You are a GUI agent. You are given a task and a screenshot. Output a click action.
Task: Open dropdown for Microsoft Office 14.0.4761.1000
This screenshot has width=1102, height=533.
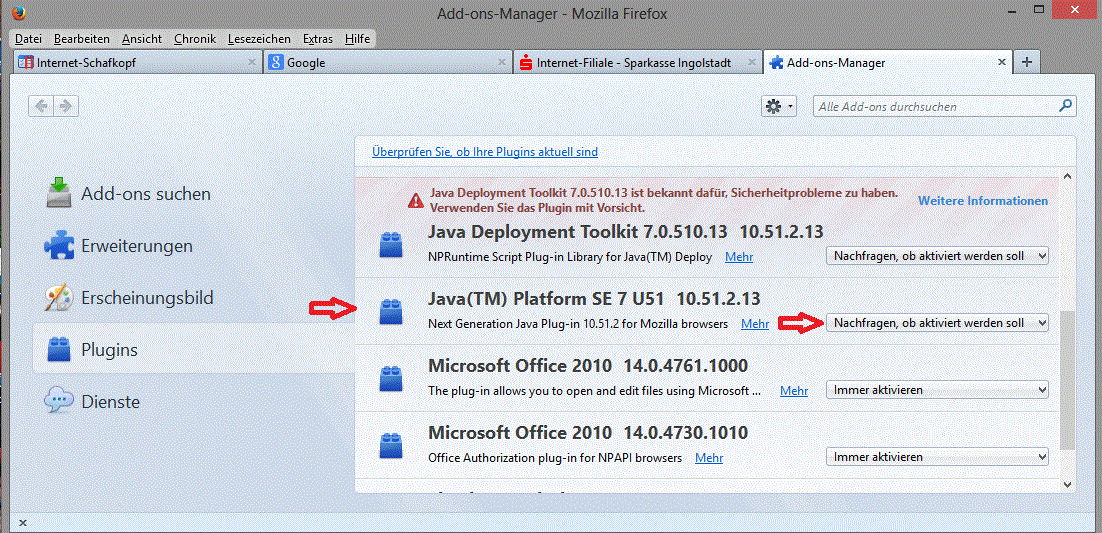tap(938, 390)
